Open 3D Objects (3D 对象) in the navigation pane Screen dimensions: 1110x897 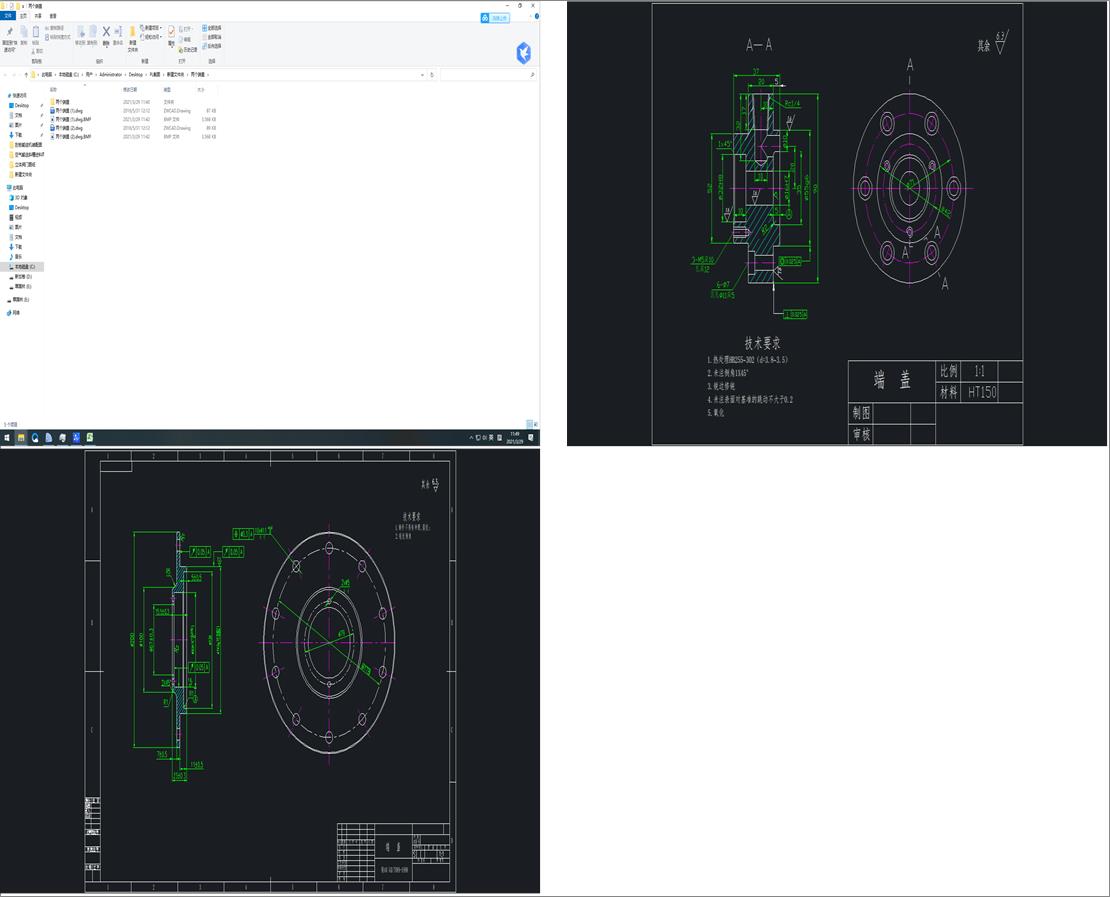pyautogui.click(x=19, y=198)
